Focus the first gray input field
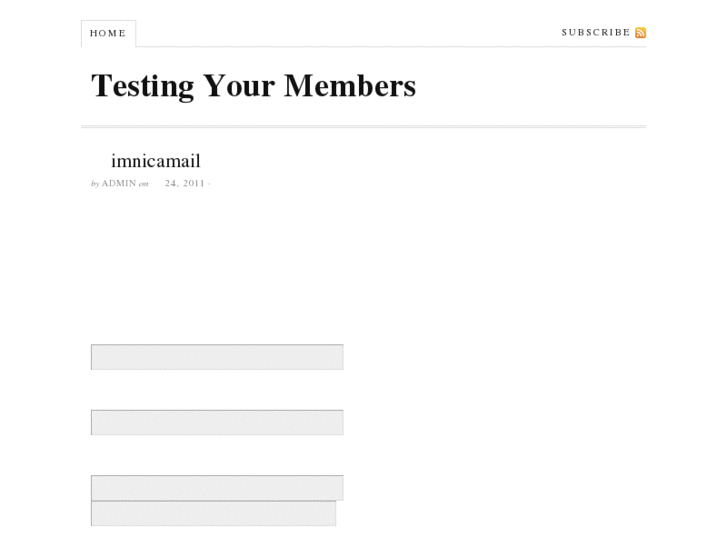The height and width of the screenshot is (545, 727). click(217, 357)
